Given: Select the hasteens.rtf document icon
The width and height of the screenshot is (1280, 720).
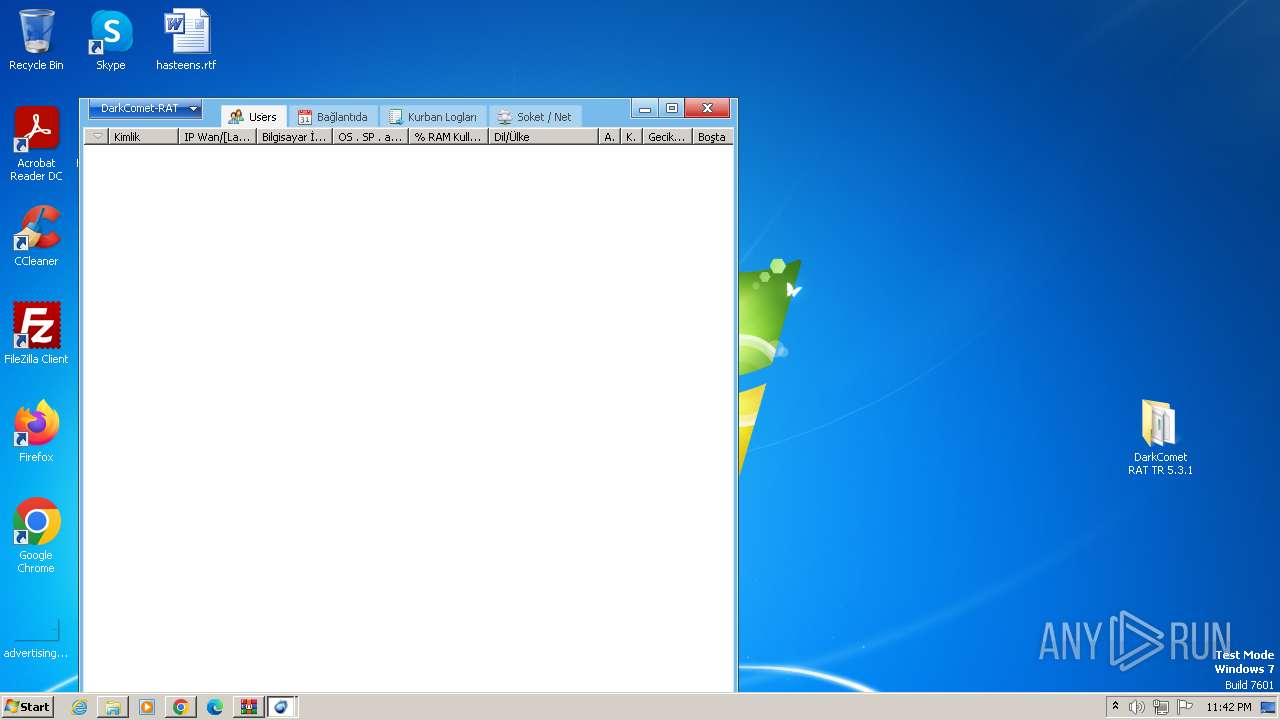Looking at the screenshot, I should pyautogui.click(x=186, y=40).
